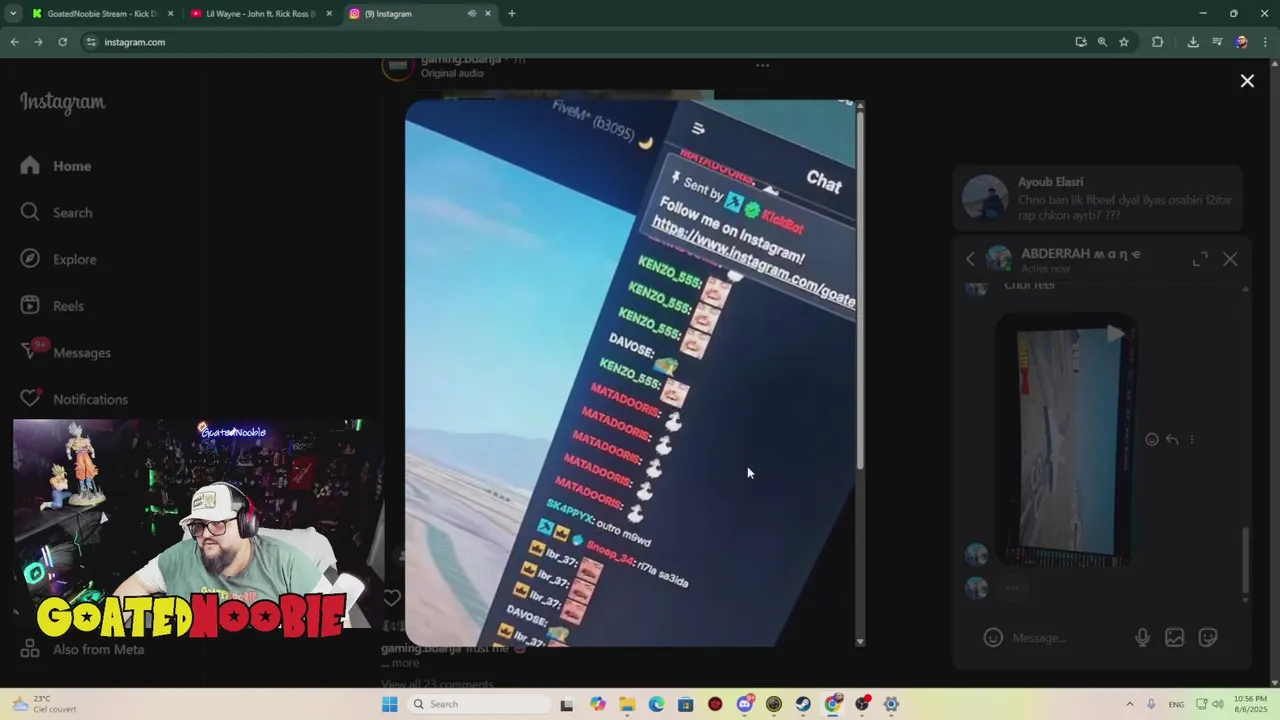Open Chrome three-dot menu

[1265, 42]
